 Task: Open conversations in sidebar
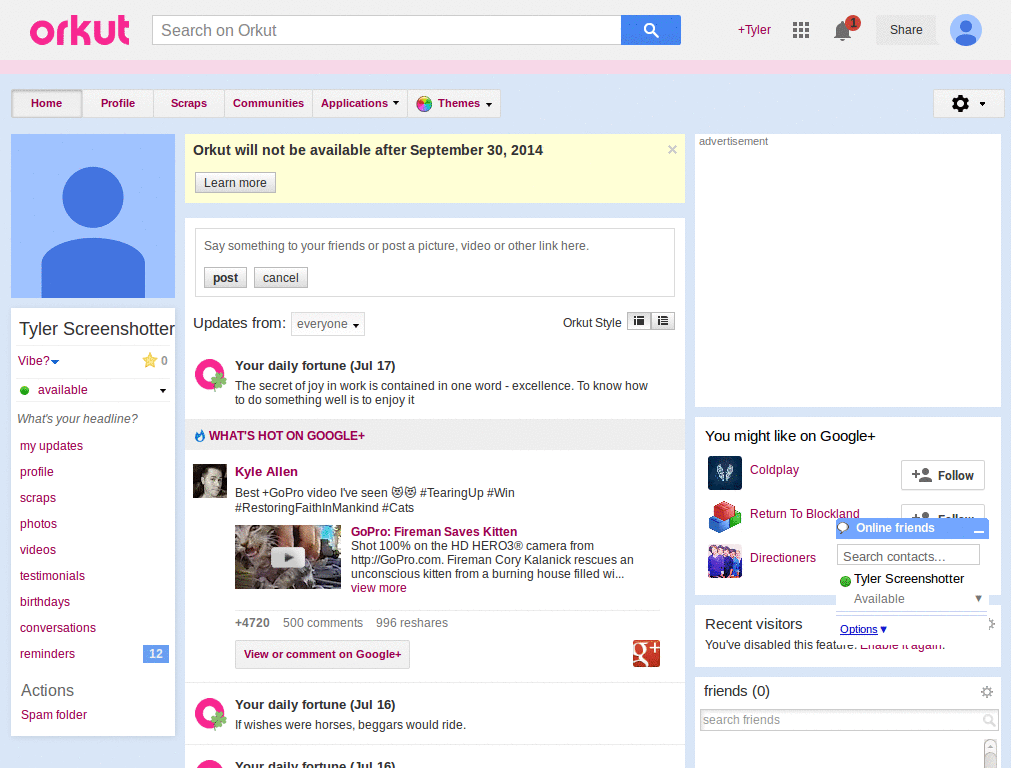click(58, 628)
